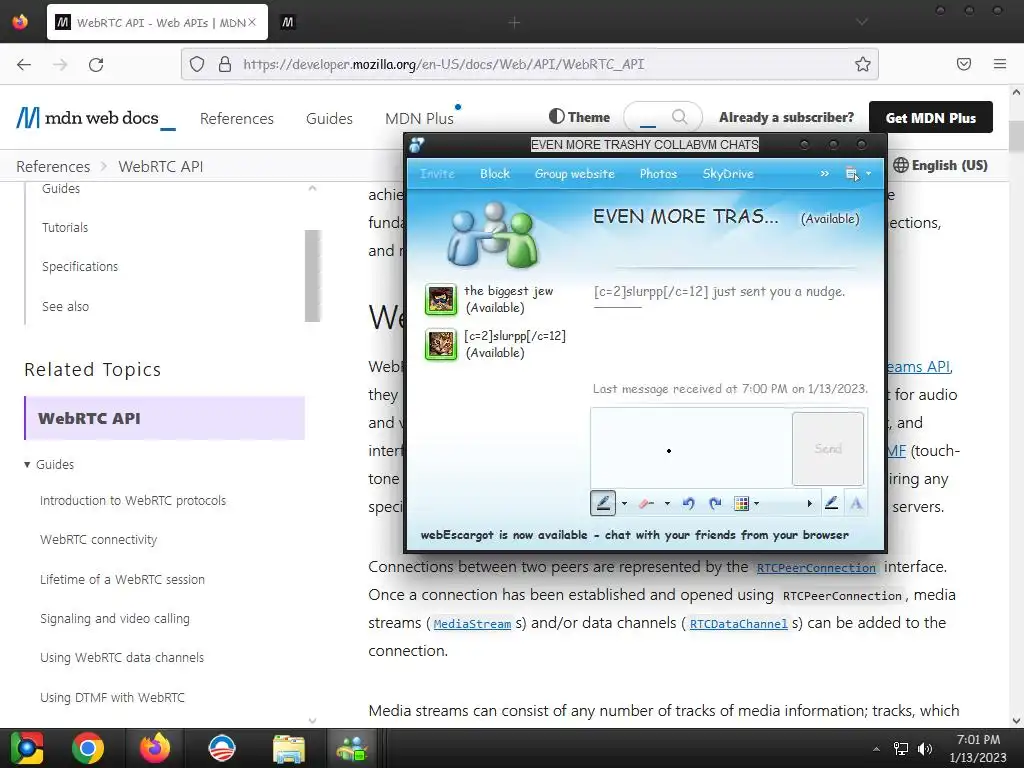Open the WebRTC connectivity guide
The height and width of the screenshot is (768, 1024).
(99, 540)
